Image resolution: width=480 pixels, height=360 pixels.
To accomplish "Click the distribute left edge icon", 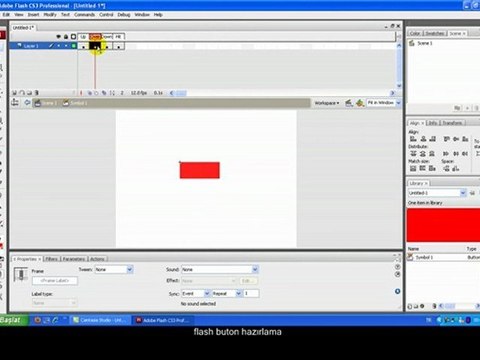I will 446,154.
